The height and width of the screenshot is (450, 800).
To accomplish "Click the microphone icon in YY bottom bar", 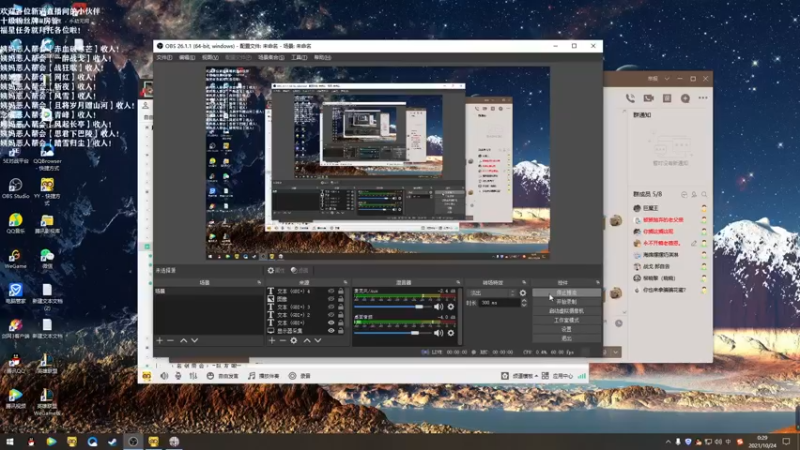I will point(178,376).
